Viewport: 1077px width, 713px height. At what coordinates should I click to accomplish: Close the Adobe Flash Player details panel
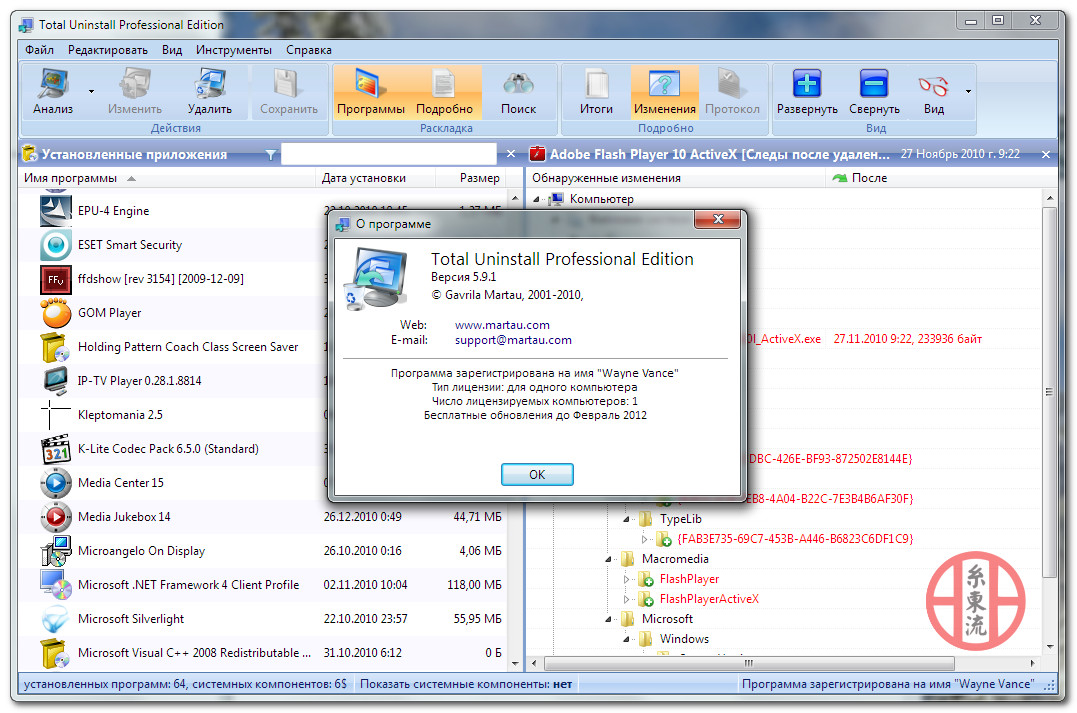tap(1045, 155)
